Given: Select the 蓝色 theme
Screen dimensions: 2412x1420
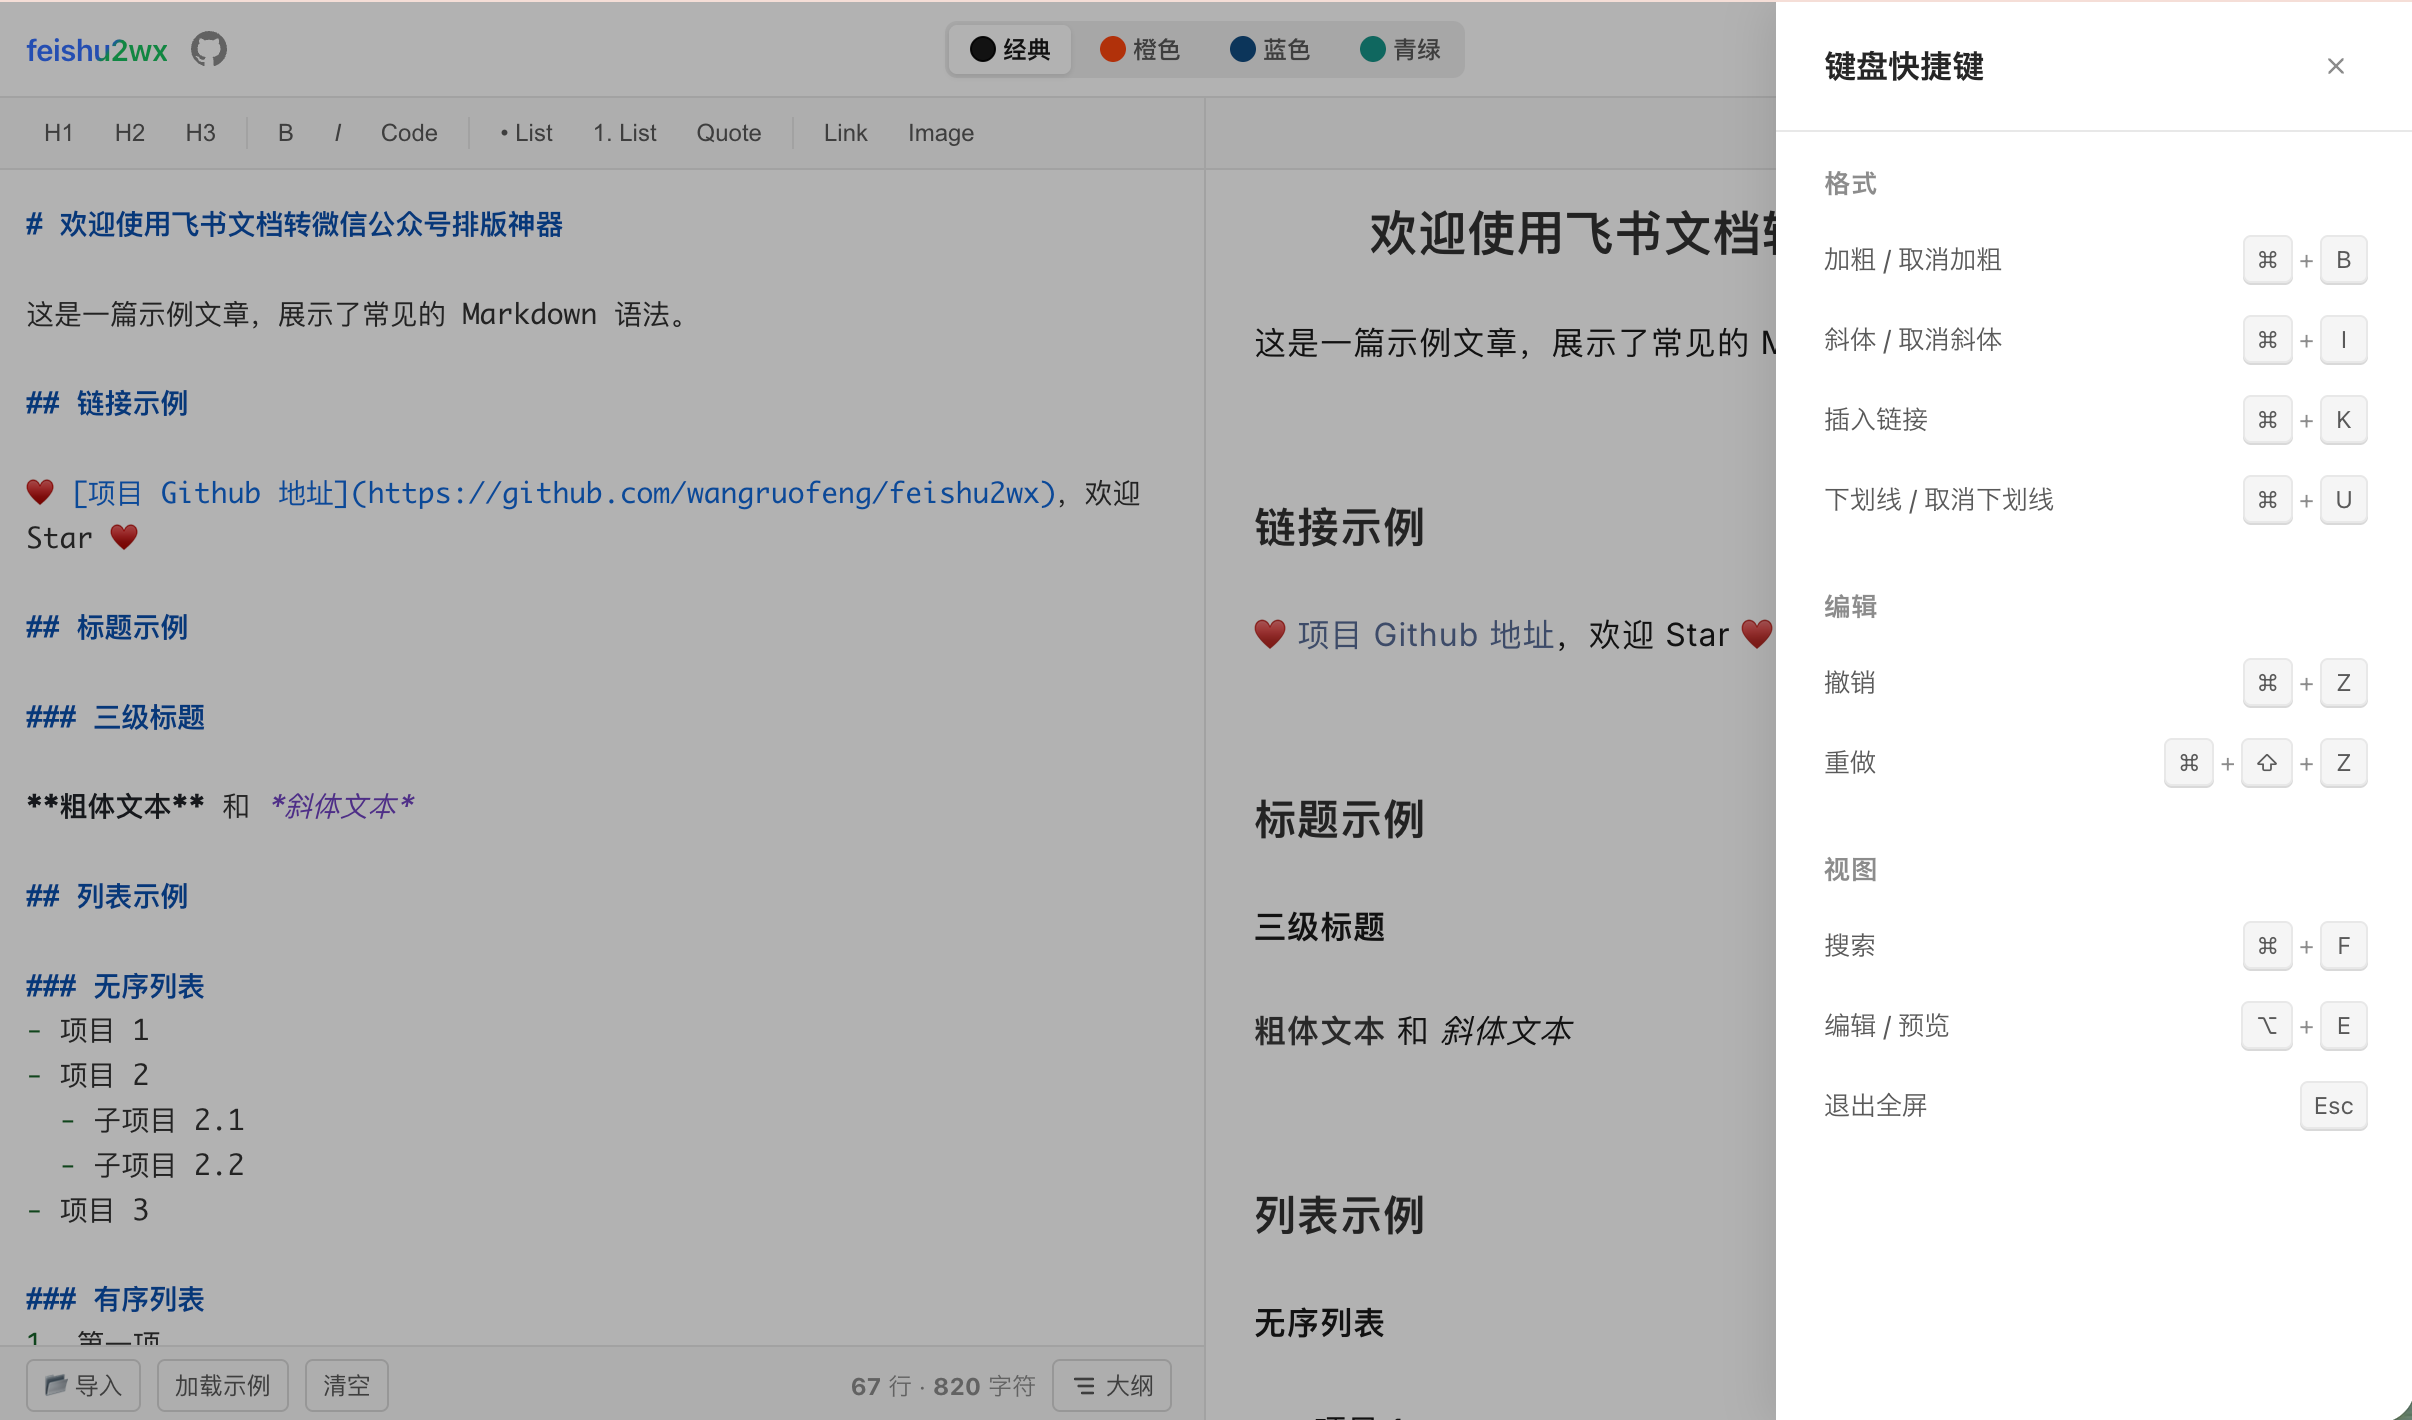Looking at the screenshot, I should (x=1270, y=49).
